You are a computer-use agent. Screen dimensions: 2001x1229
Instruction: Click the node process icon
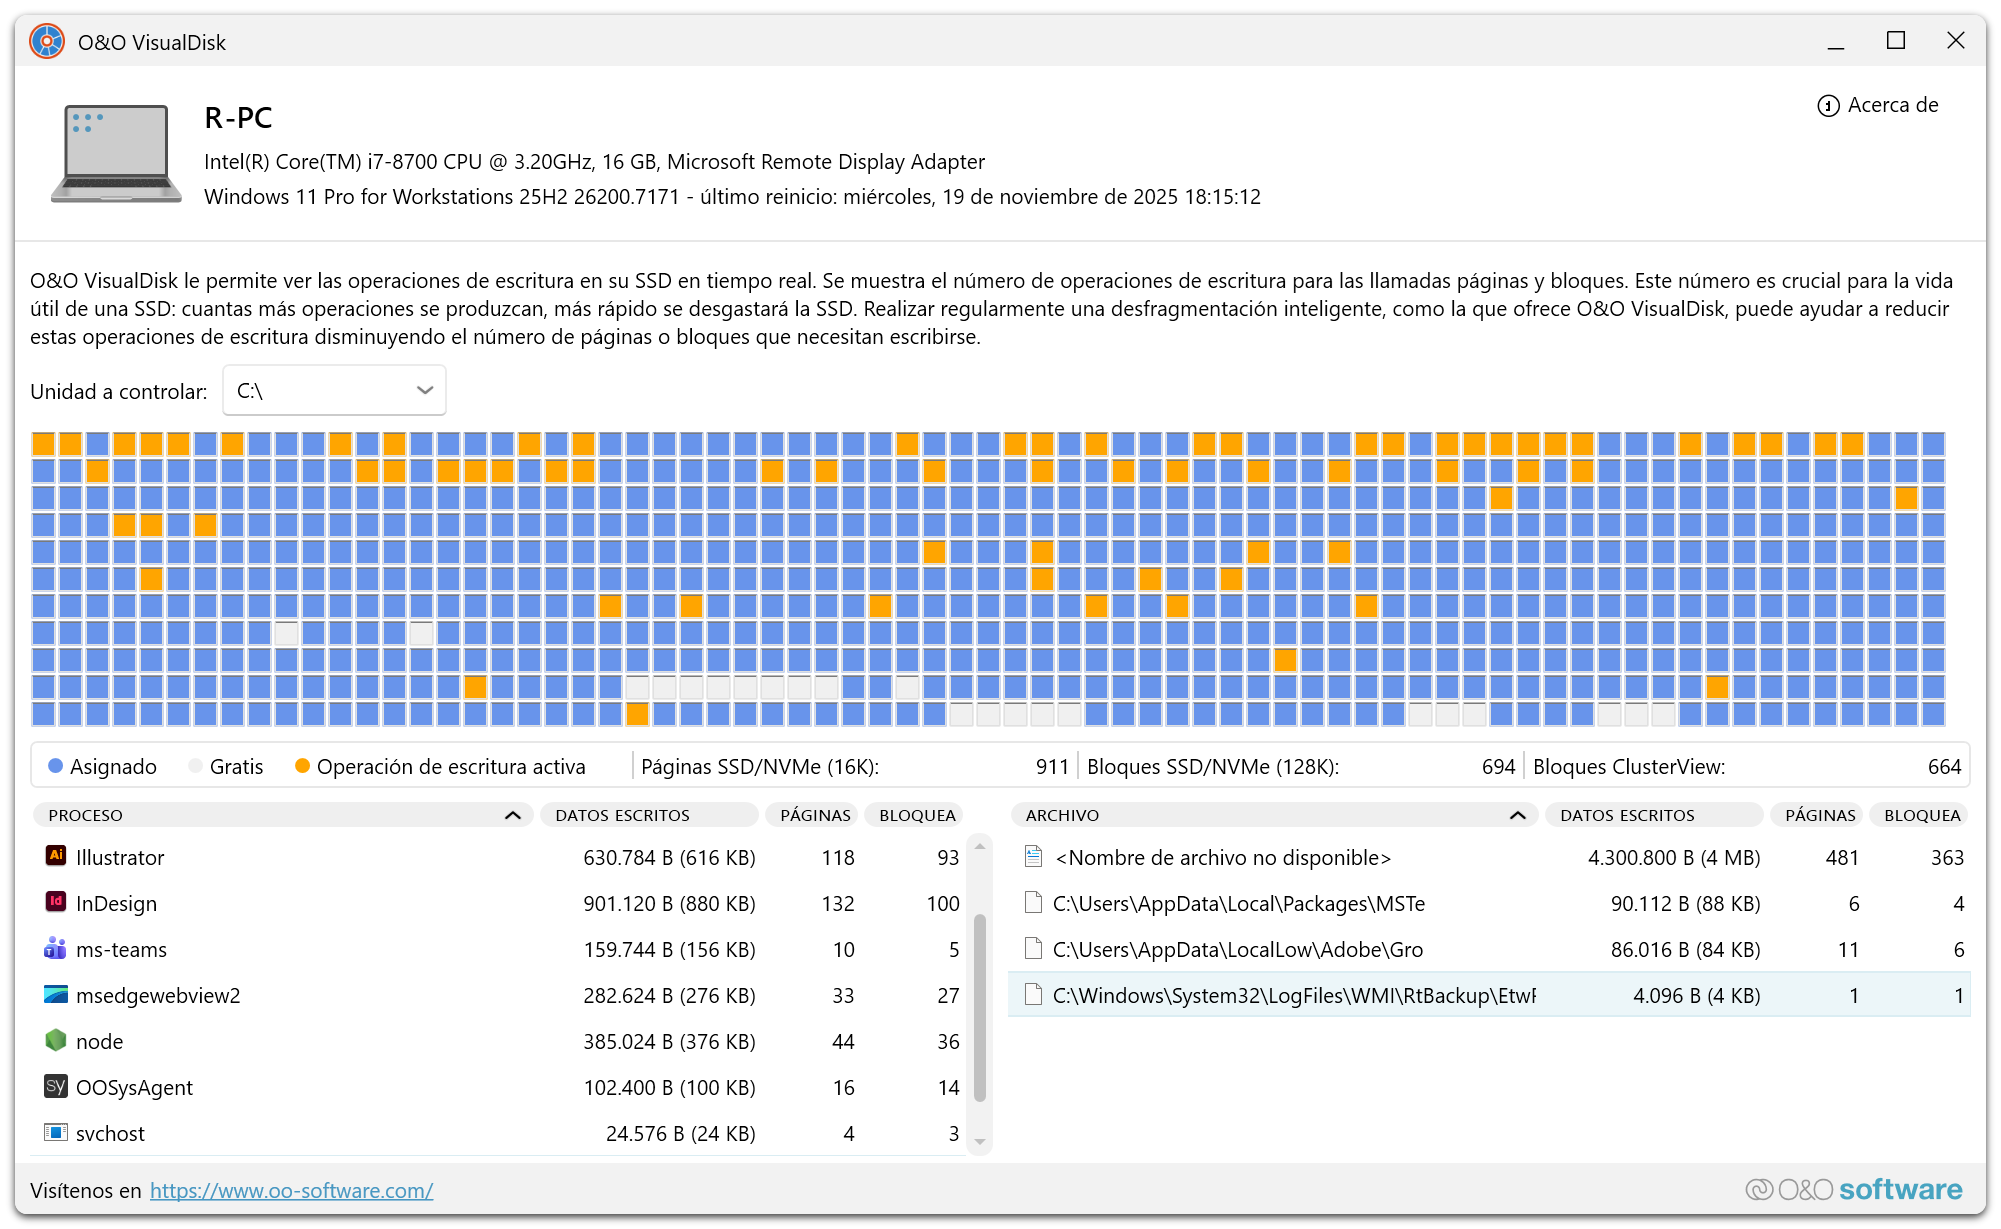coord(56,1040)
